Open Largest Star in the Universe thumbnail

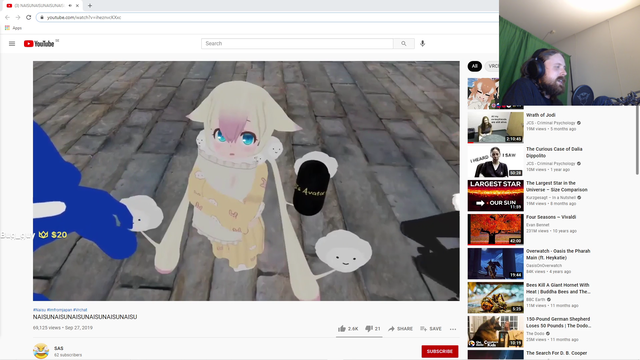tap(496, 195)
